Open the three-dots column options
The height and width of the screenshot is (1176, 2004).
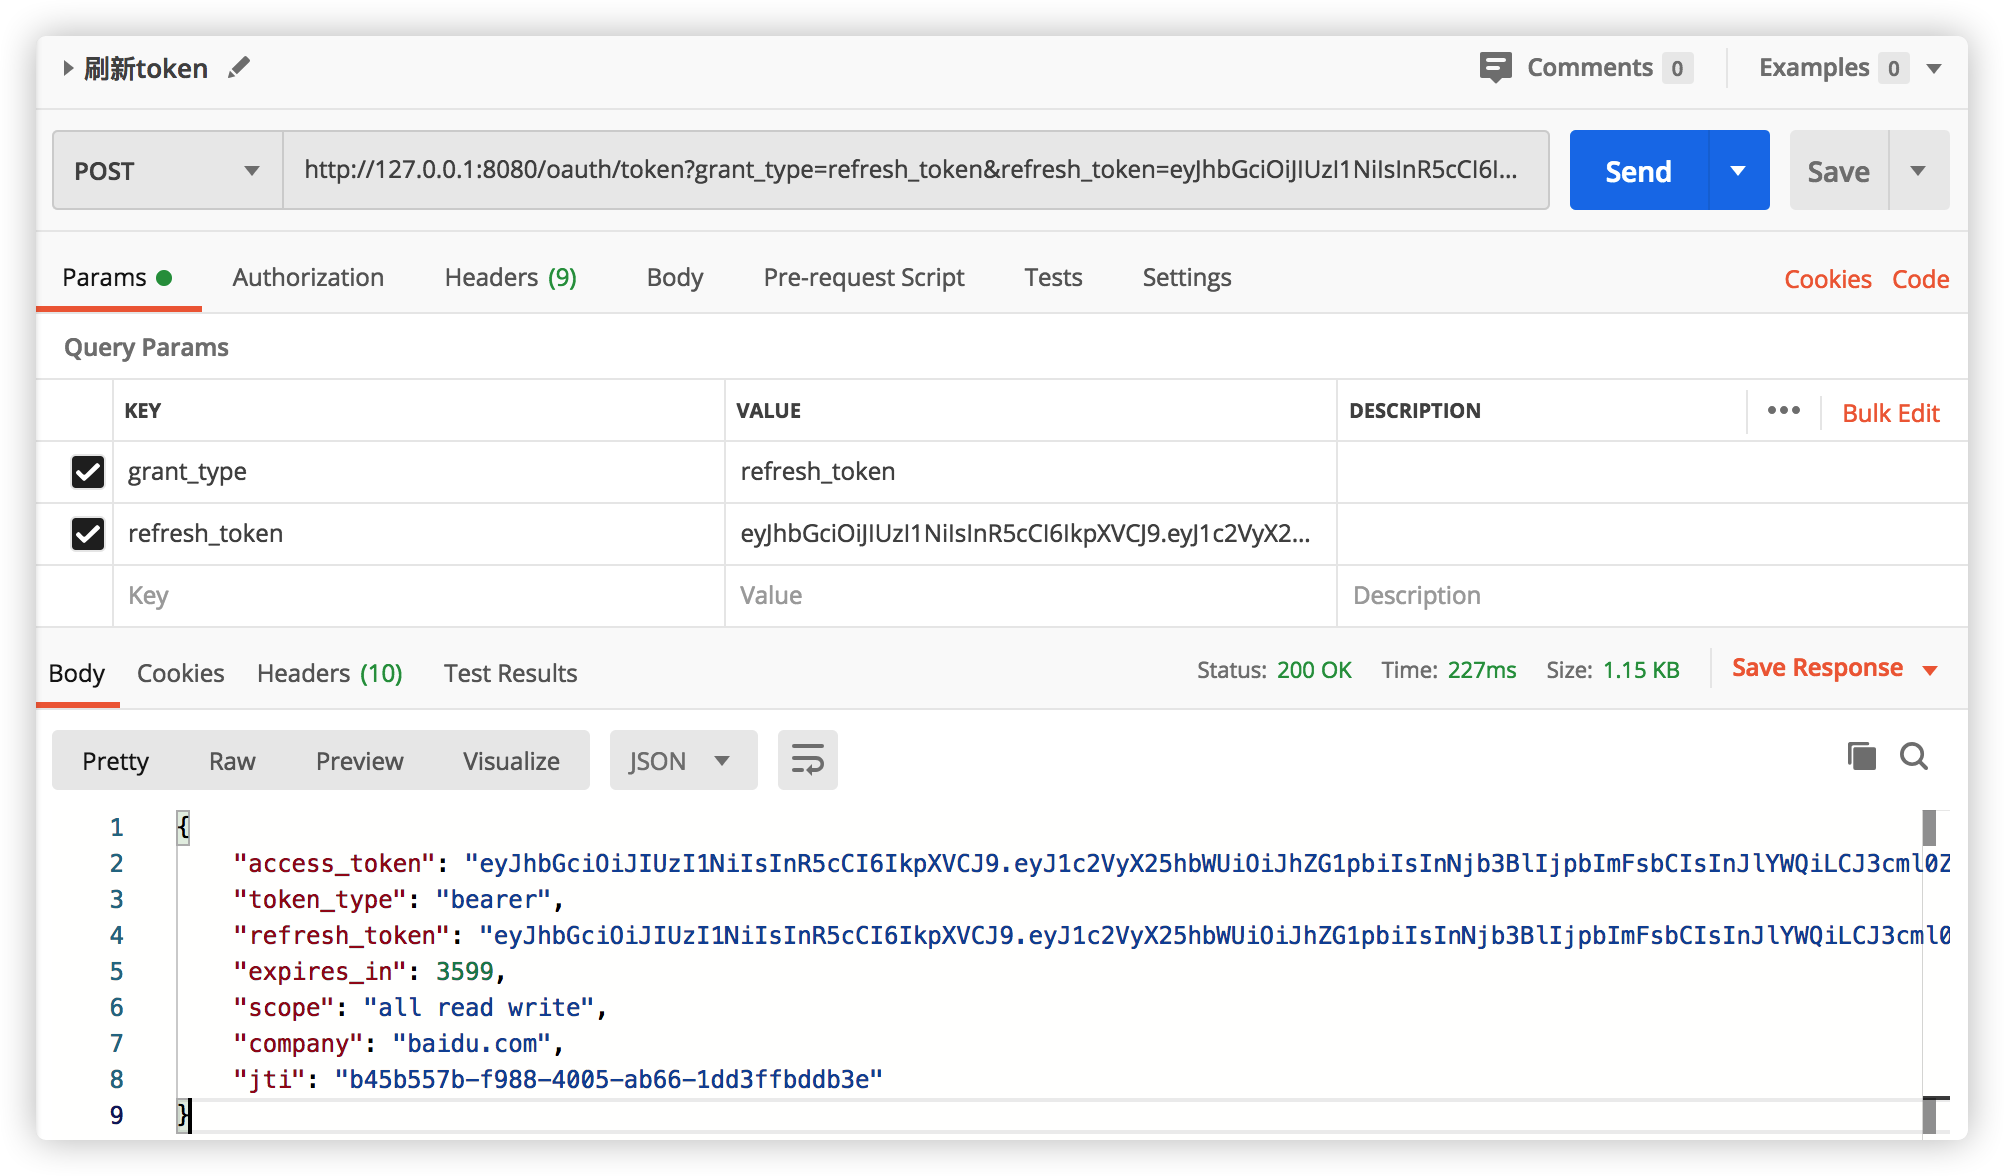click(x=1783, y=411)
